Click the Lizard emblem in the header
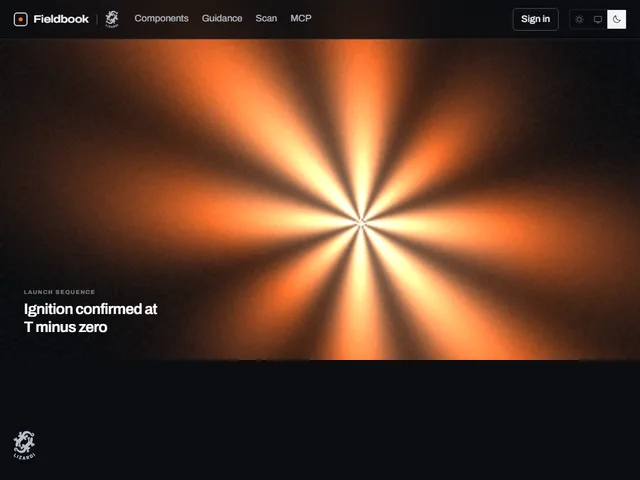The height and width of the screenshot is (480, 640). pyautogui.click(x=112, y=19)
